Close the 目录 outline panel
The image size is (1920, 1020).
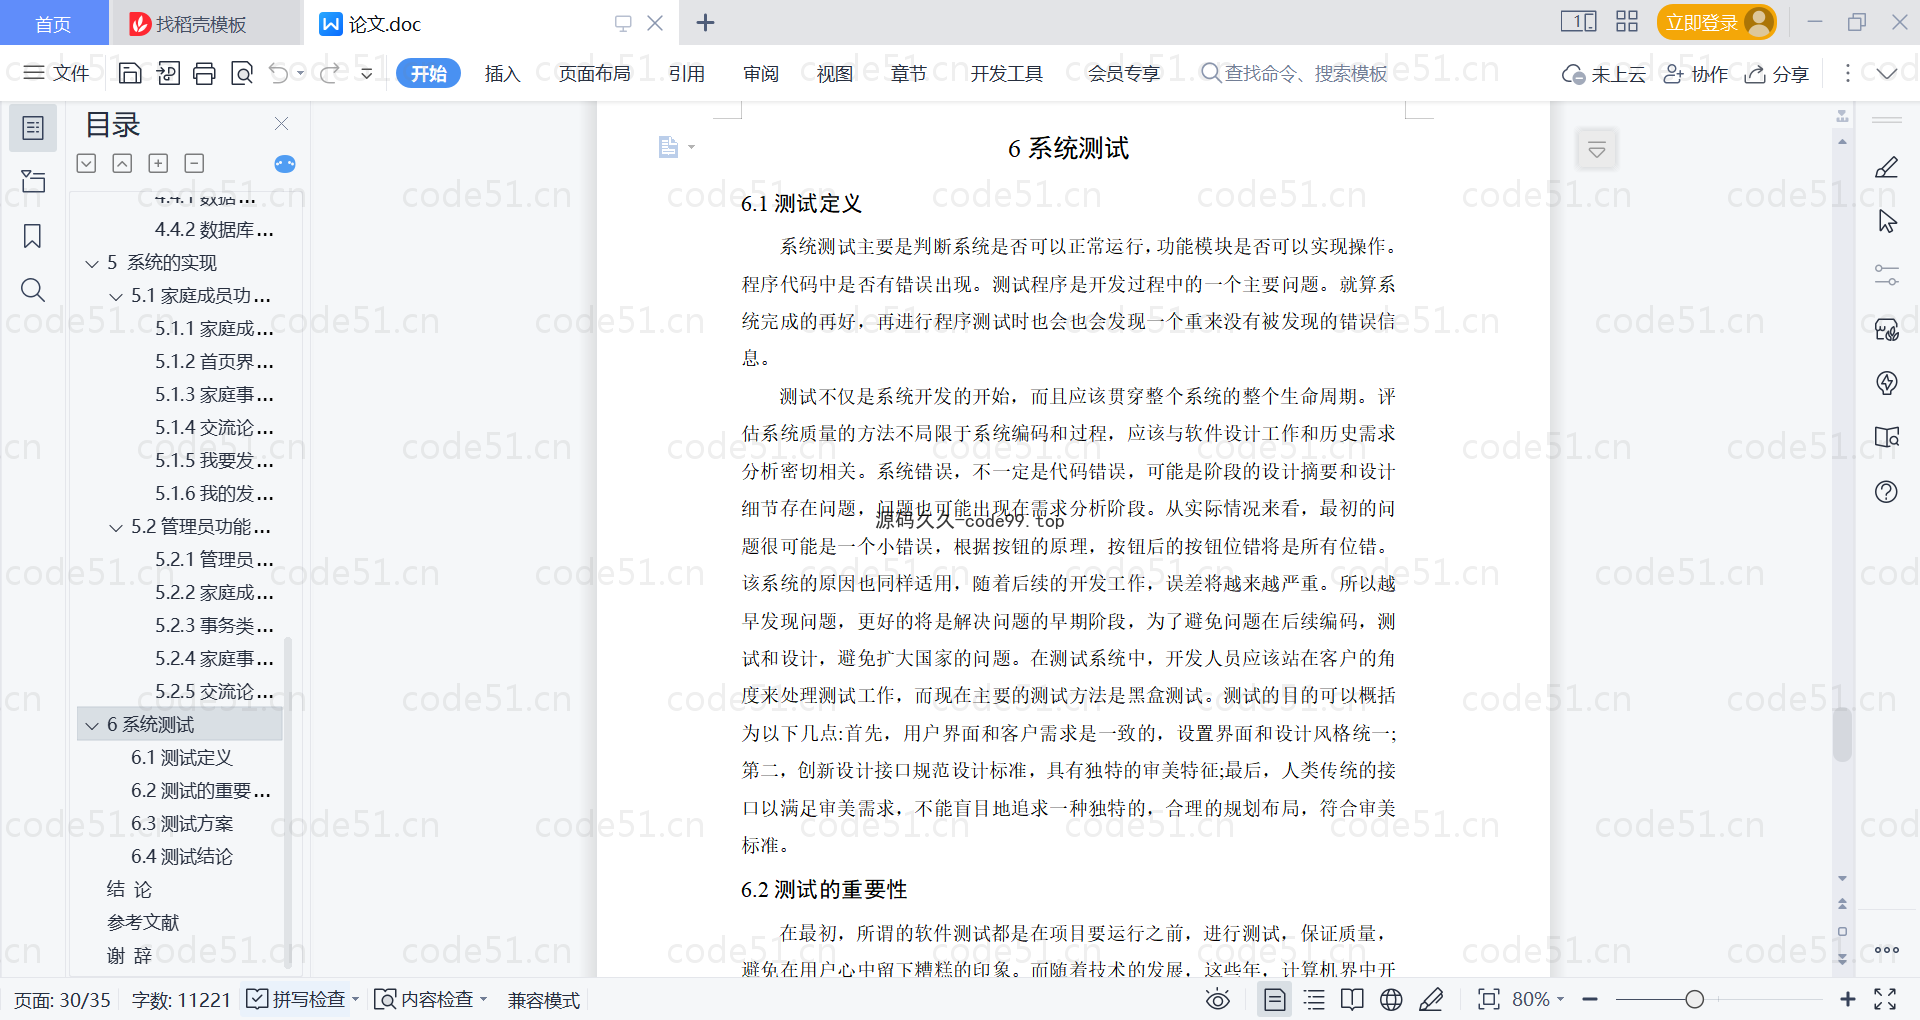(x=281, y=124)
